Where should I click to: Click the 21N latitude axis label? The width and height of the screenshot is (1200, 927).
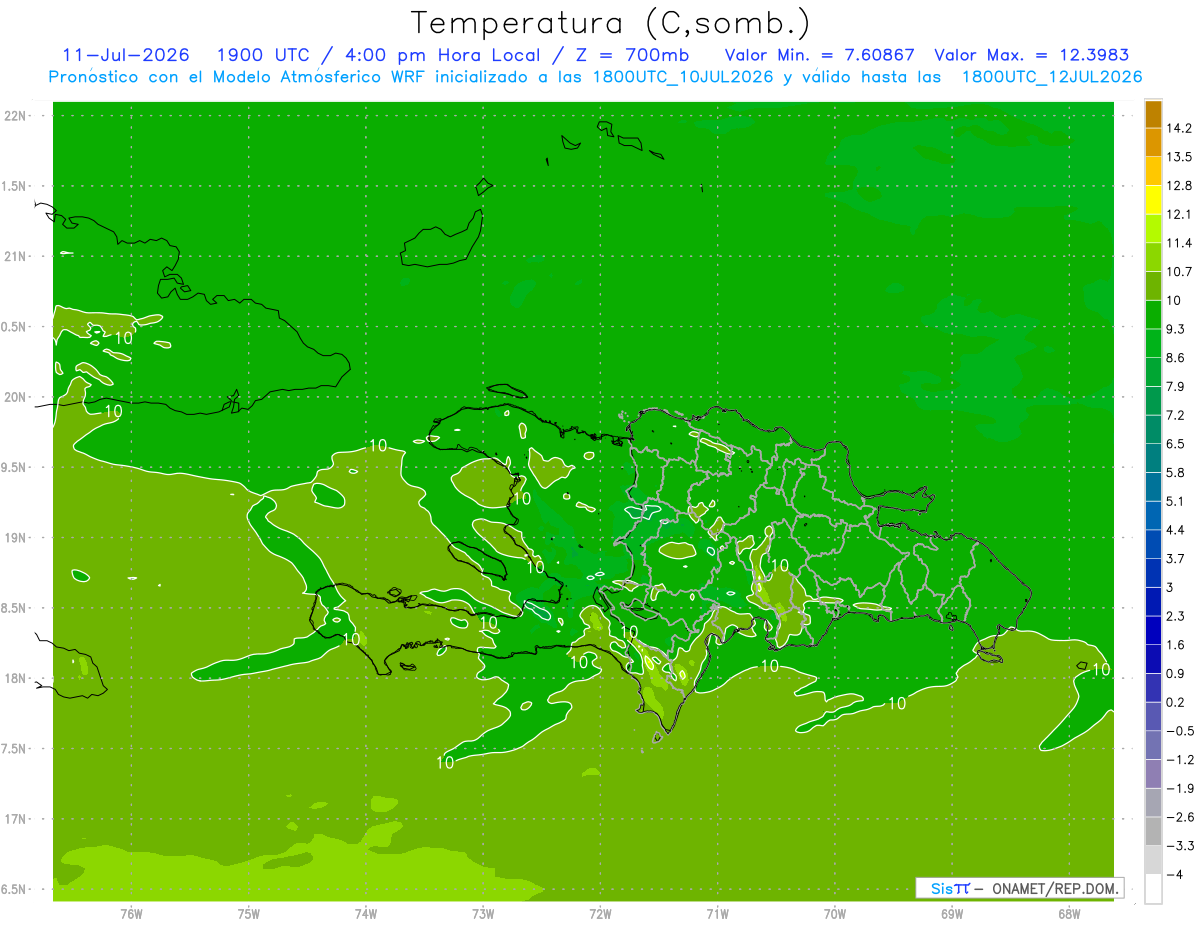click(16, 256)
